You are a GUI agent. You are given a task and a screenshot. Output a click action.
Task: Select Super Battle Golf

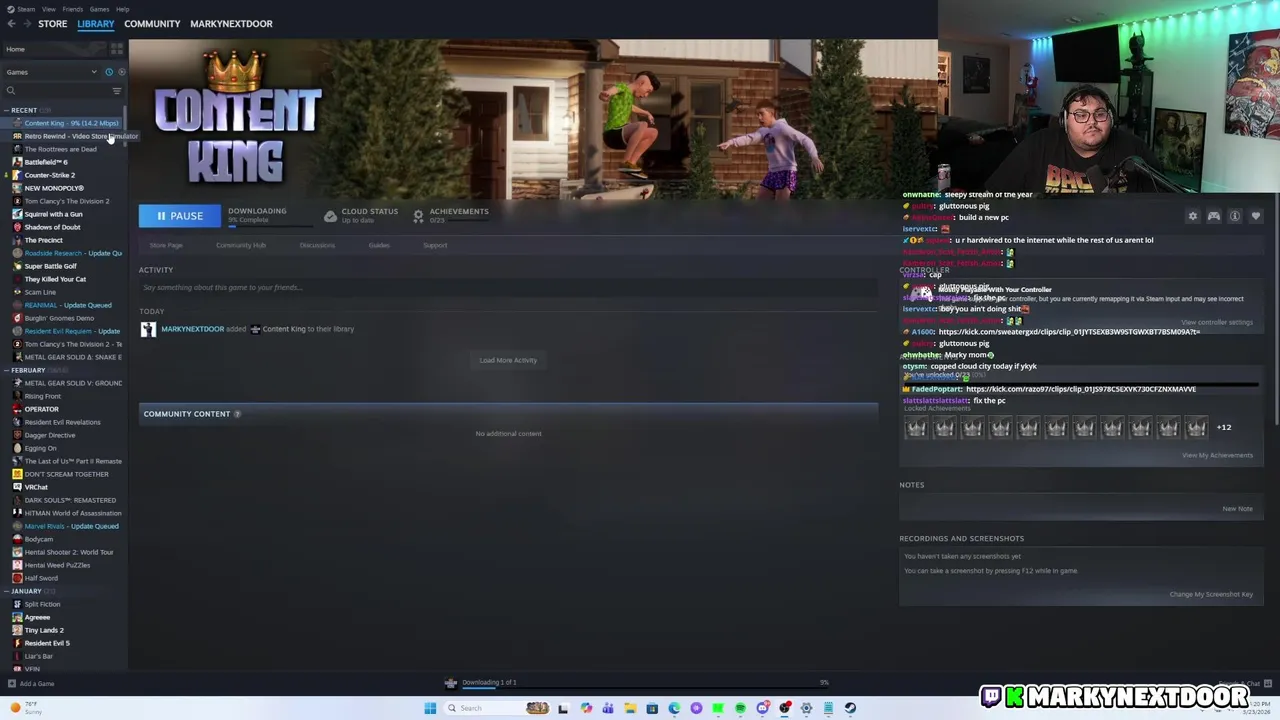pos(50,266)
